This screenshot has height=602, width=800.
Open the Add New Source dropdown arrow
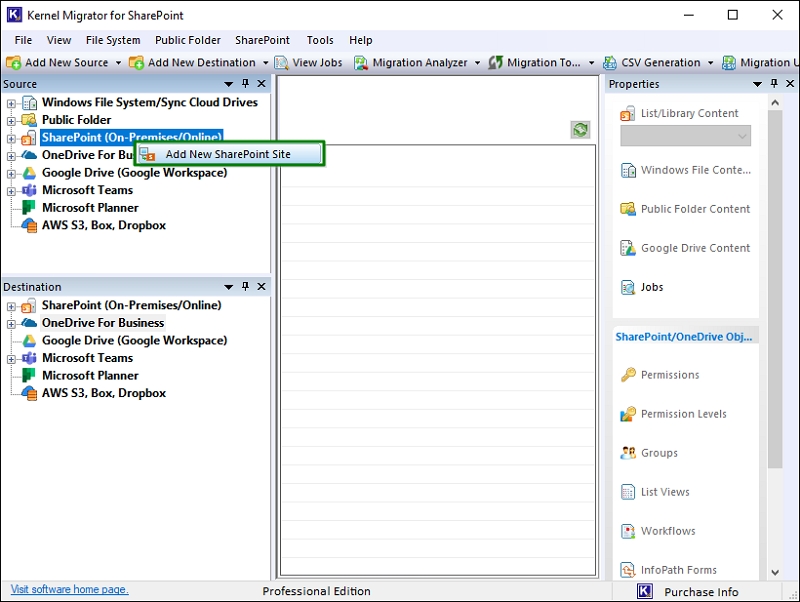[x=118, y=63]
